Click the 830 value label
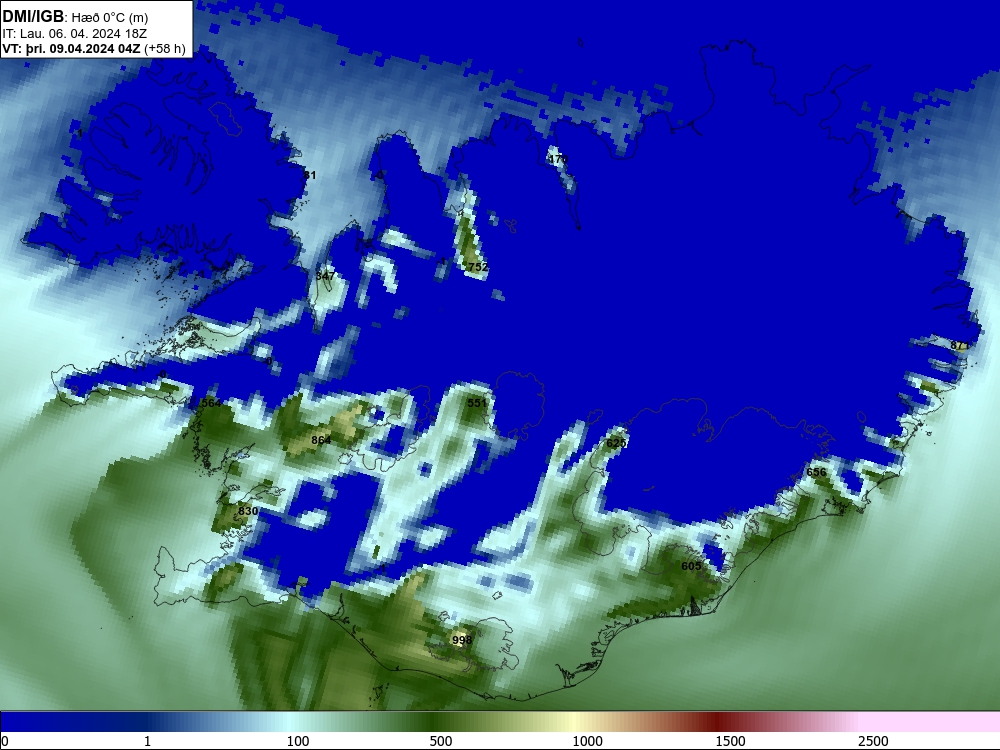1000x750 pixels. pos(248,511)
